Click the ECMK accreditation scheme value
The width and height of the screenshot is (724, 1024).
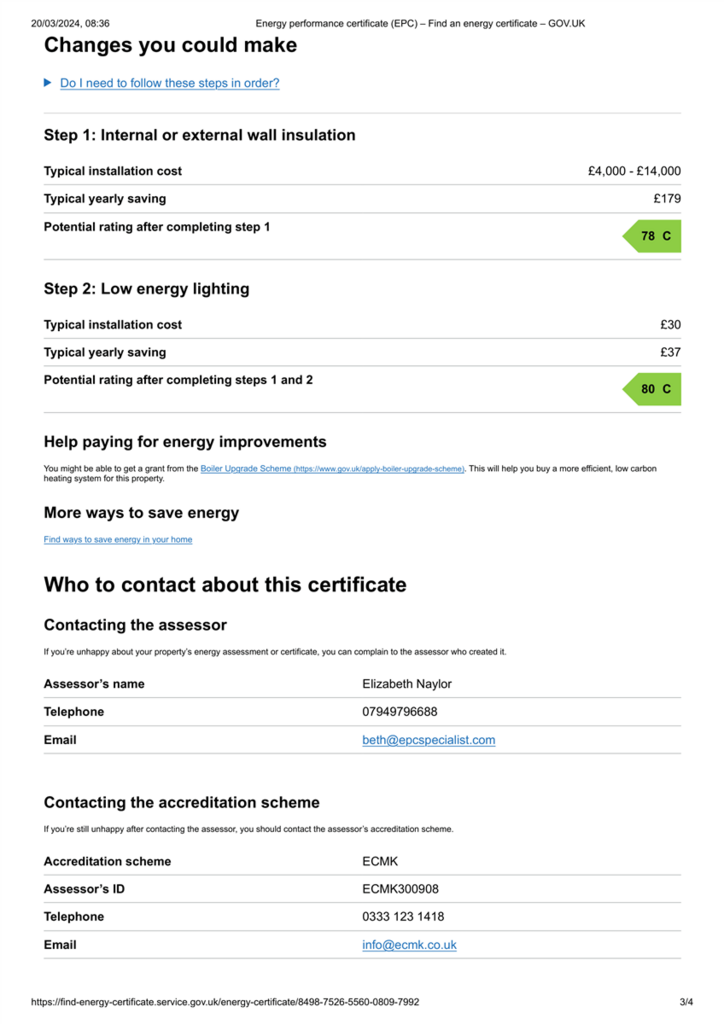tap(380, 861)
